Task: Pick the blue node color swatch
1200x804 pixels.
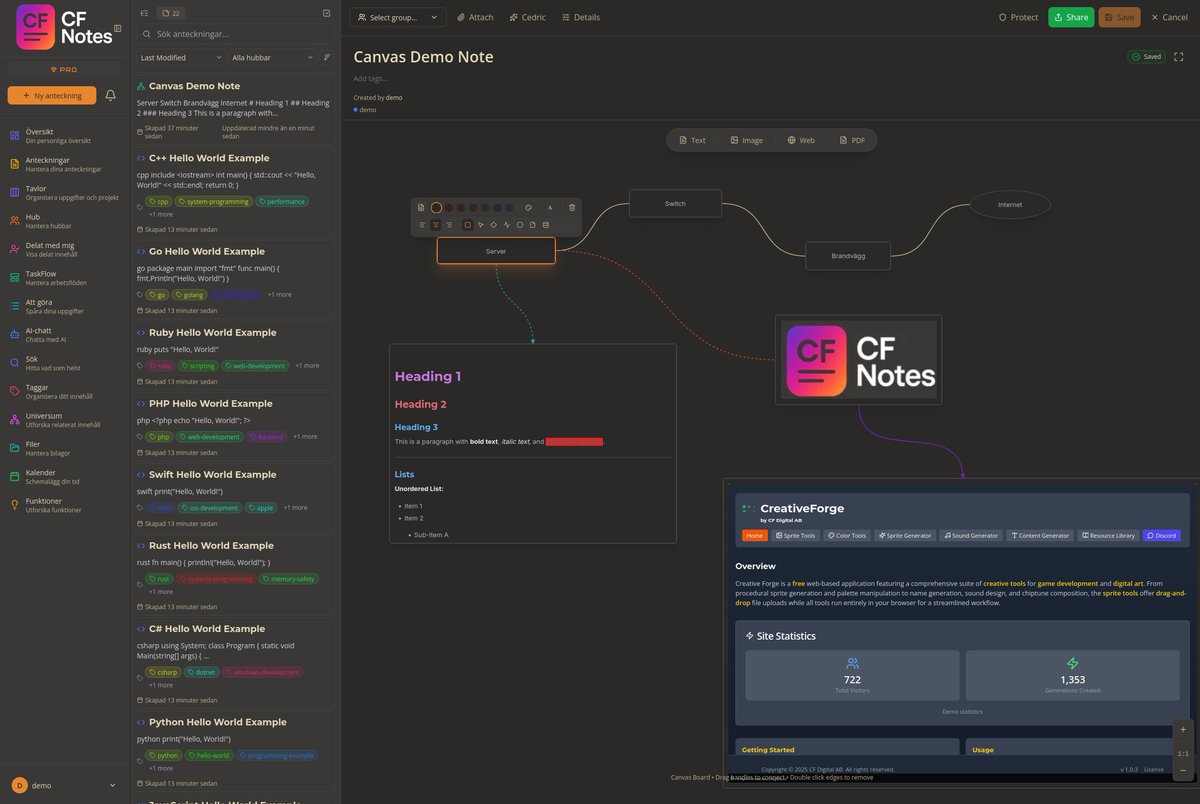Action: (497, 207)
